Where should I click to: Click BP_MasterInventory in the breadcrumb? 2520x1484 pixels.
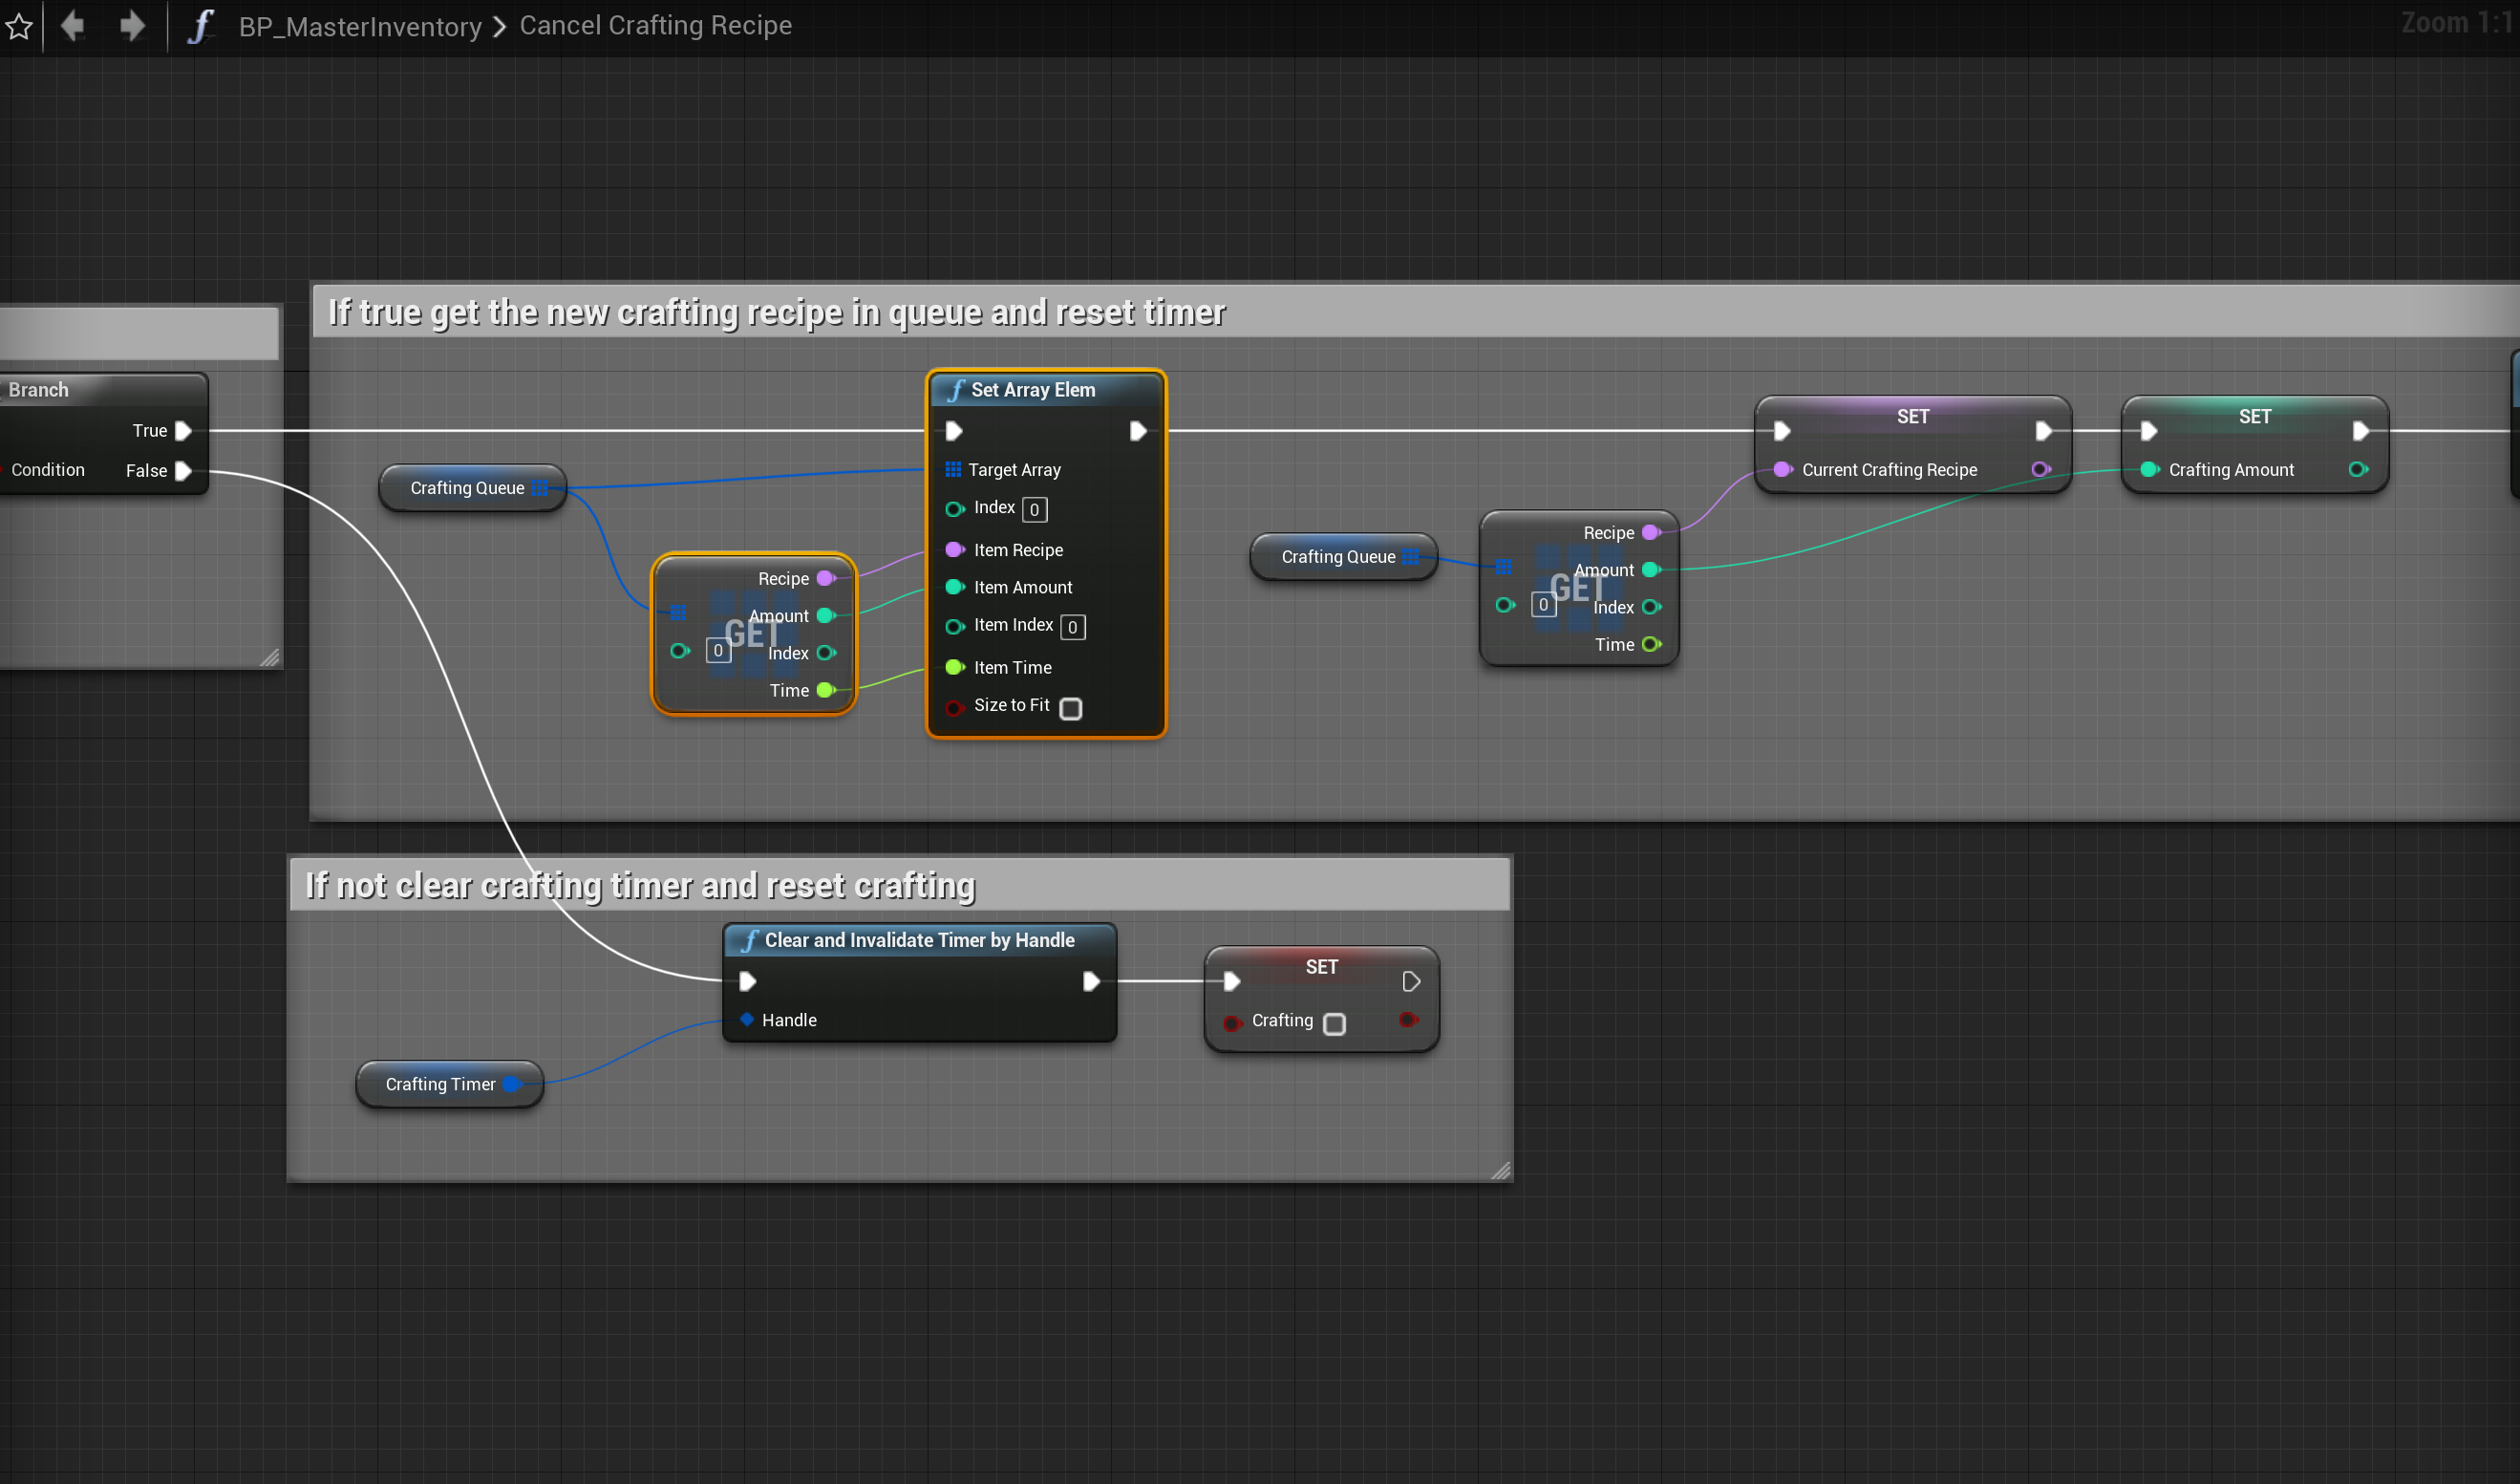coord(360,26)
